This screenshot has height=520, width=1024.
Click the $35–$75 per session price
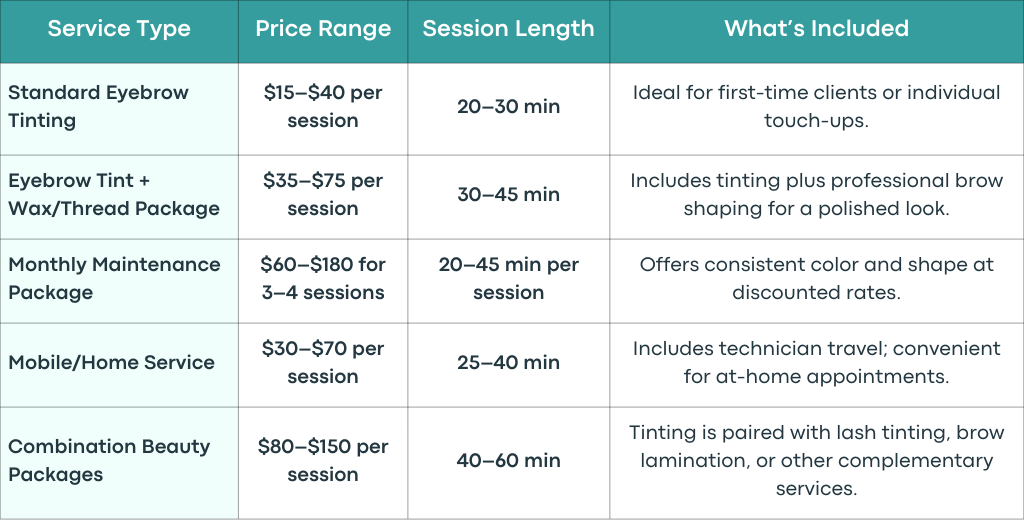pos(323,195)
